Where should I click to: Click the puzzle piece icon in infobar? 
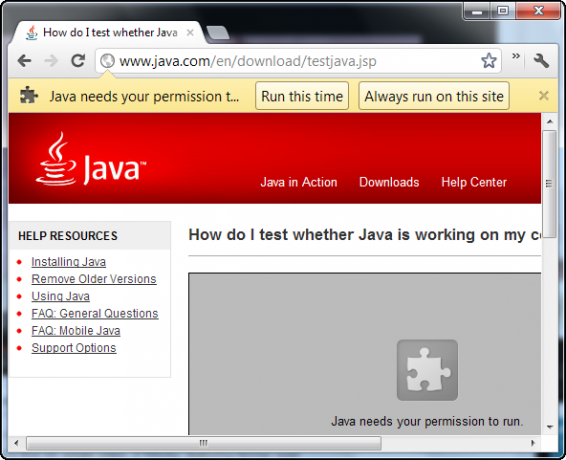click(x=29, y=96)
